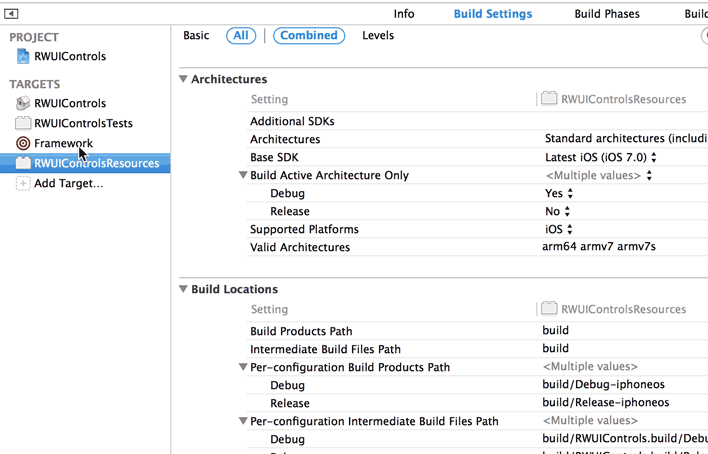
Task: Click Standard architectures value
Action: (x=626, y=138)
